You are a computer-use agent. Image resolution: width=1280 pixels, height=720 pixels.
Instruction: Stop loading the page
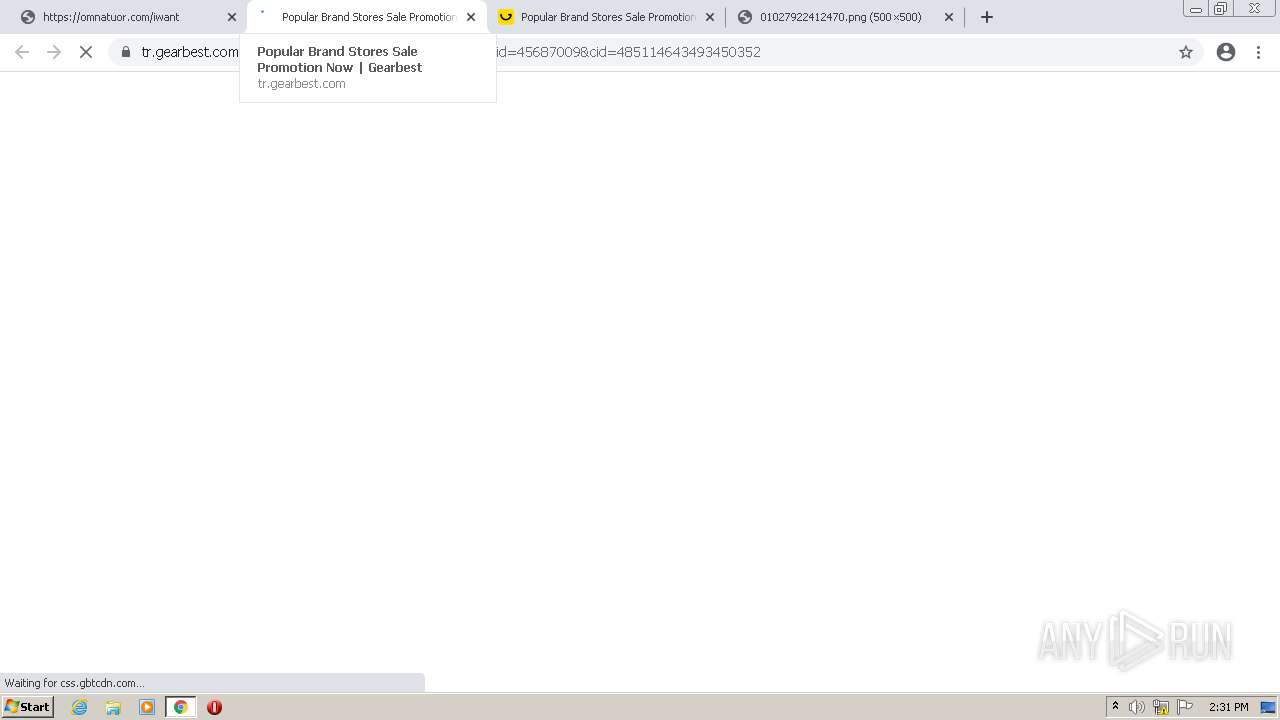click(86, 52)
